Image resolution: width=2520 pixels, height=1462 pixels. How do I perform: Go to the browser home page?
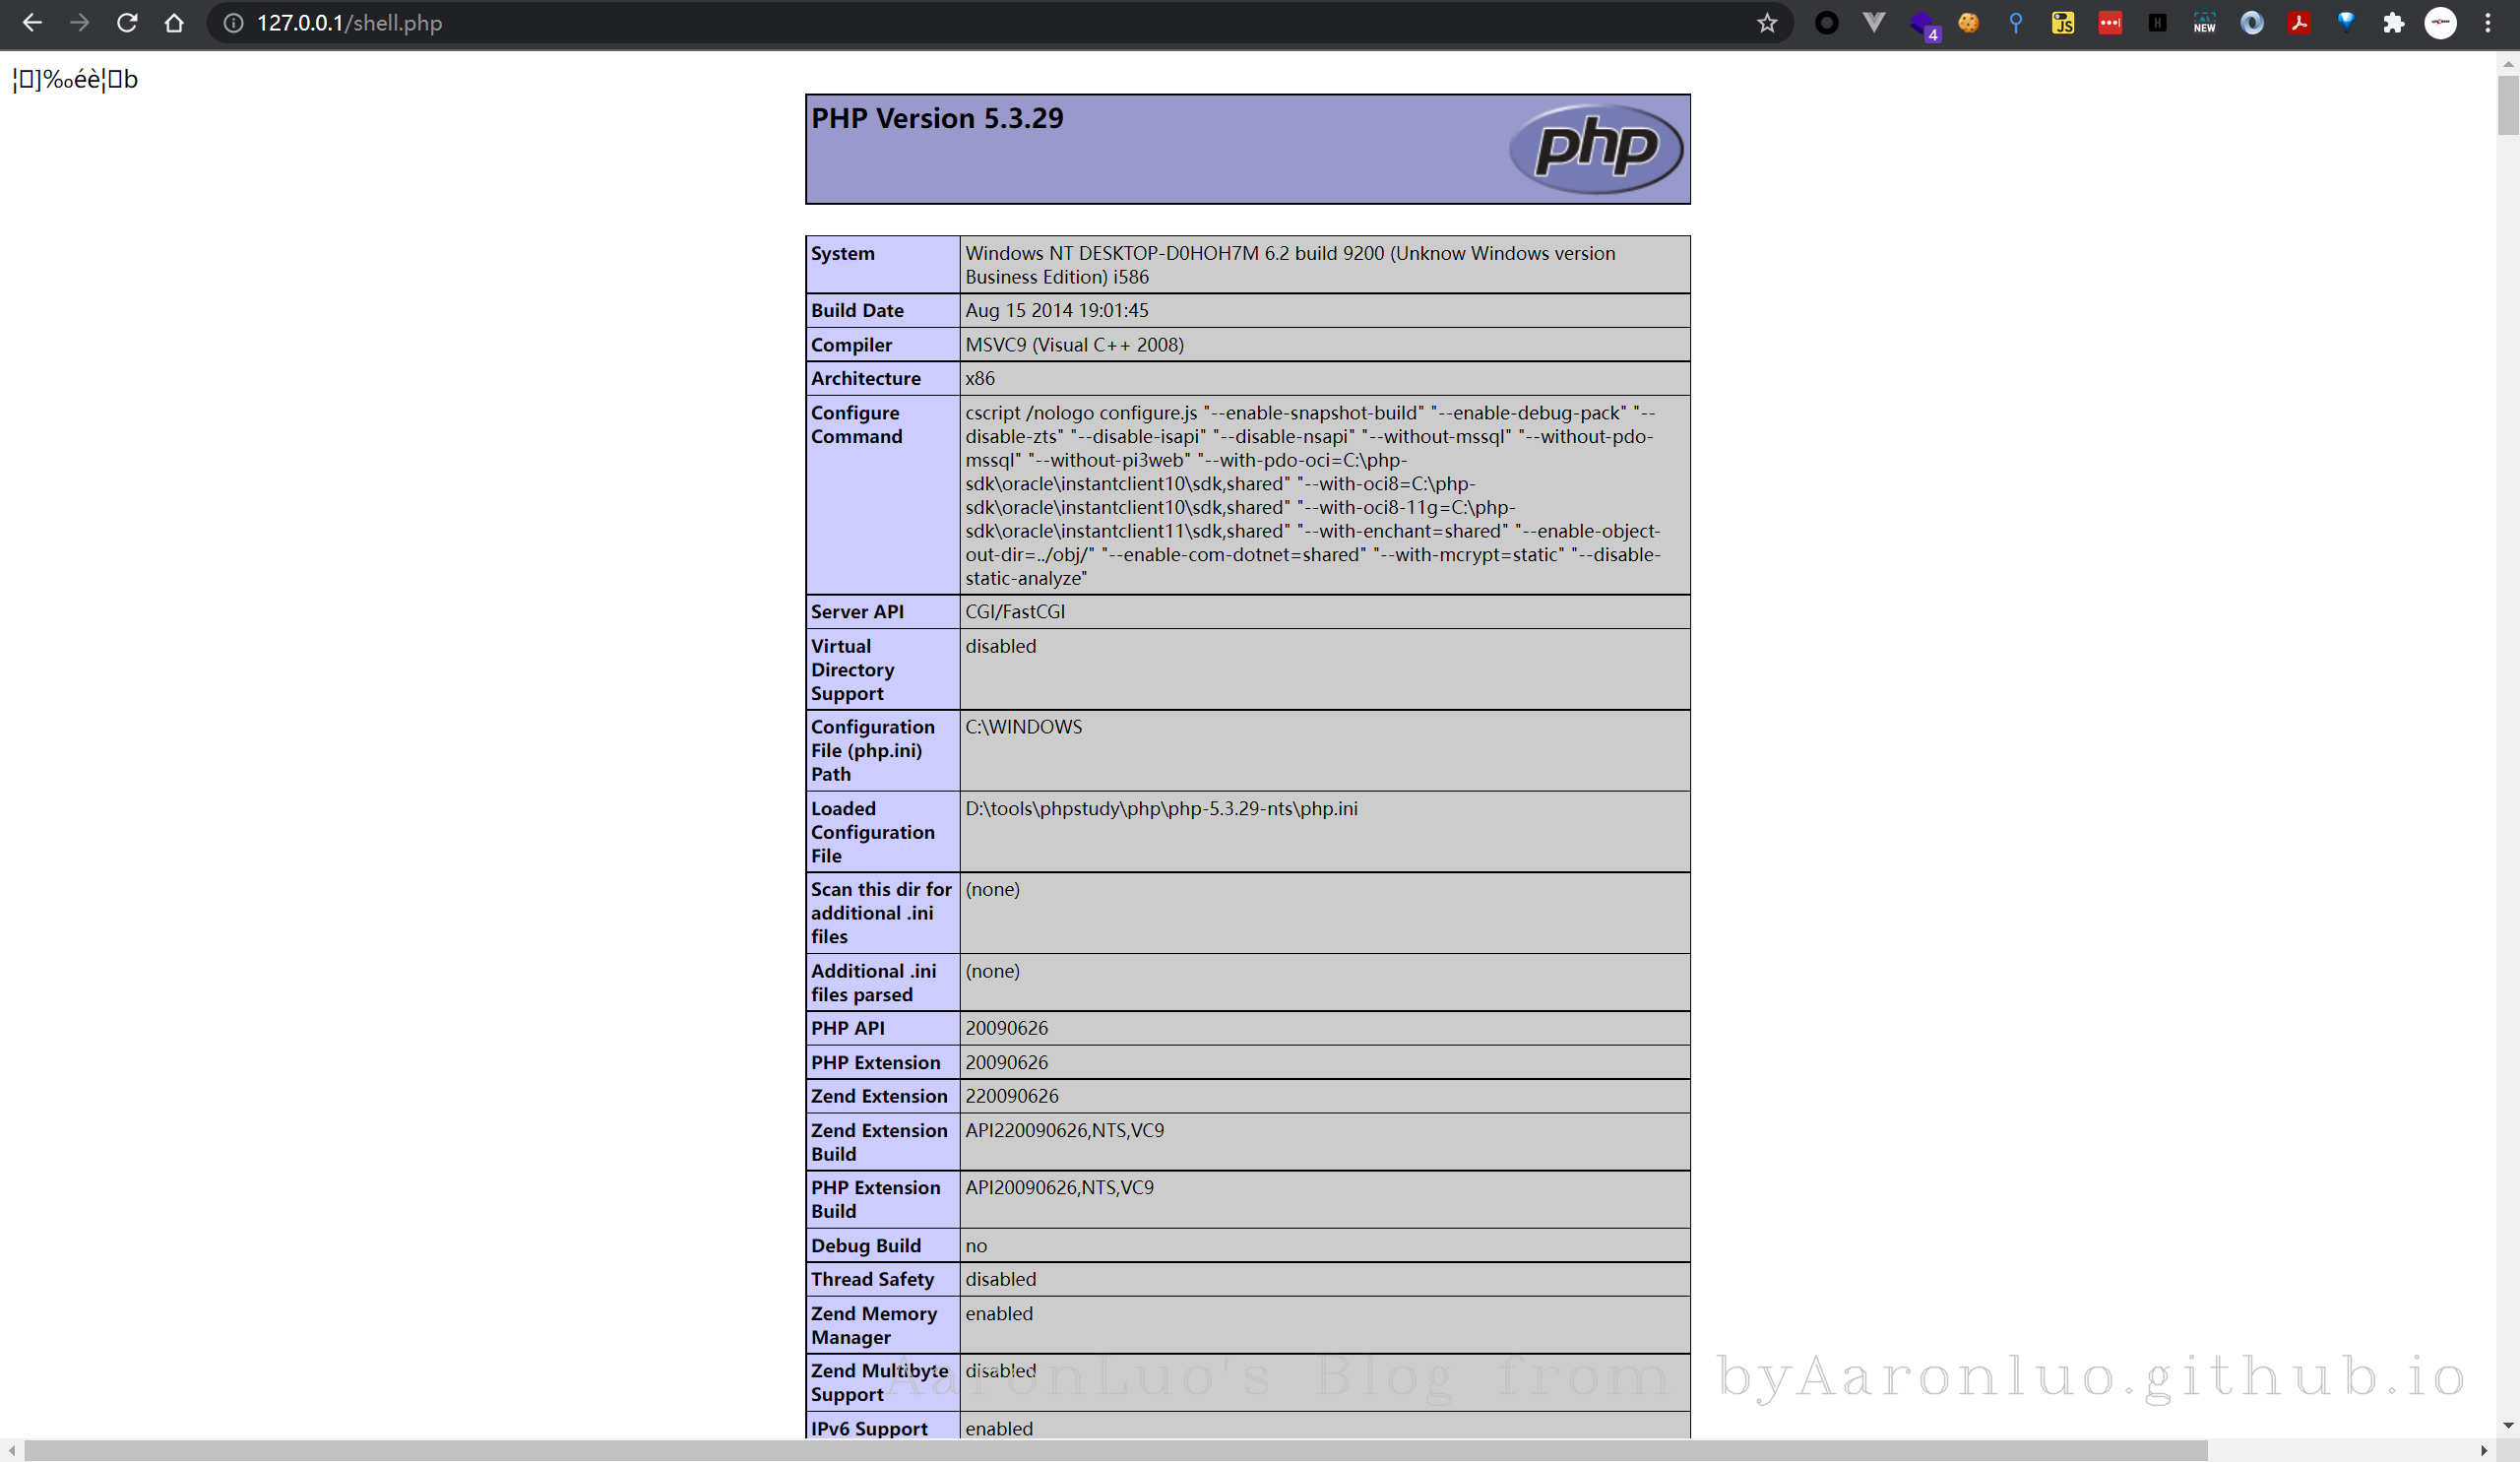174,23
